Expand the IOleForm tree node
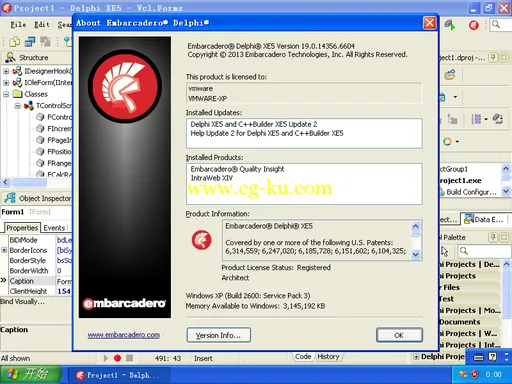512x384 pixels. 6,82
